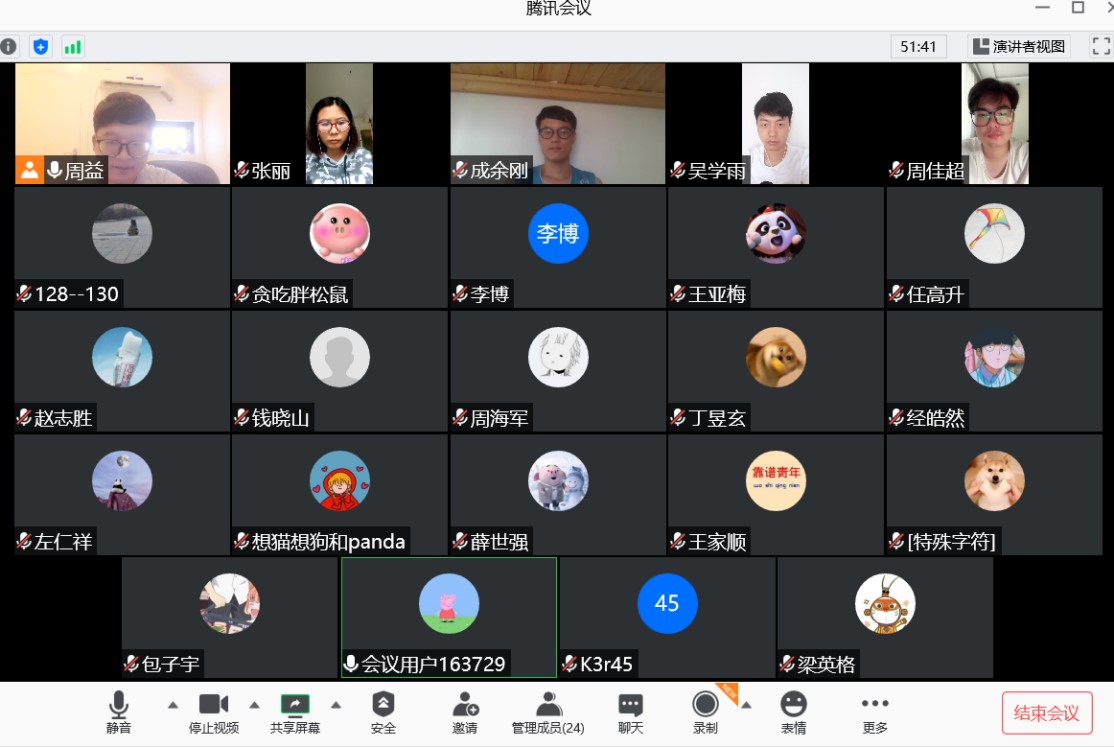The width and height of the screenshot is (1114, 747).
Task: Switch to Speaker View (演讲者视图)
Action: [x=1019, y=46]
